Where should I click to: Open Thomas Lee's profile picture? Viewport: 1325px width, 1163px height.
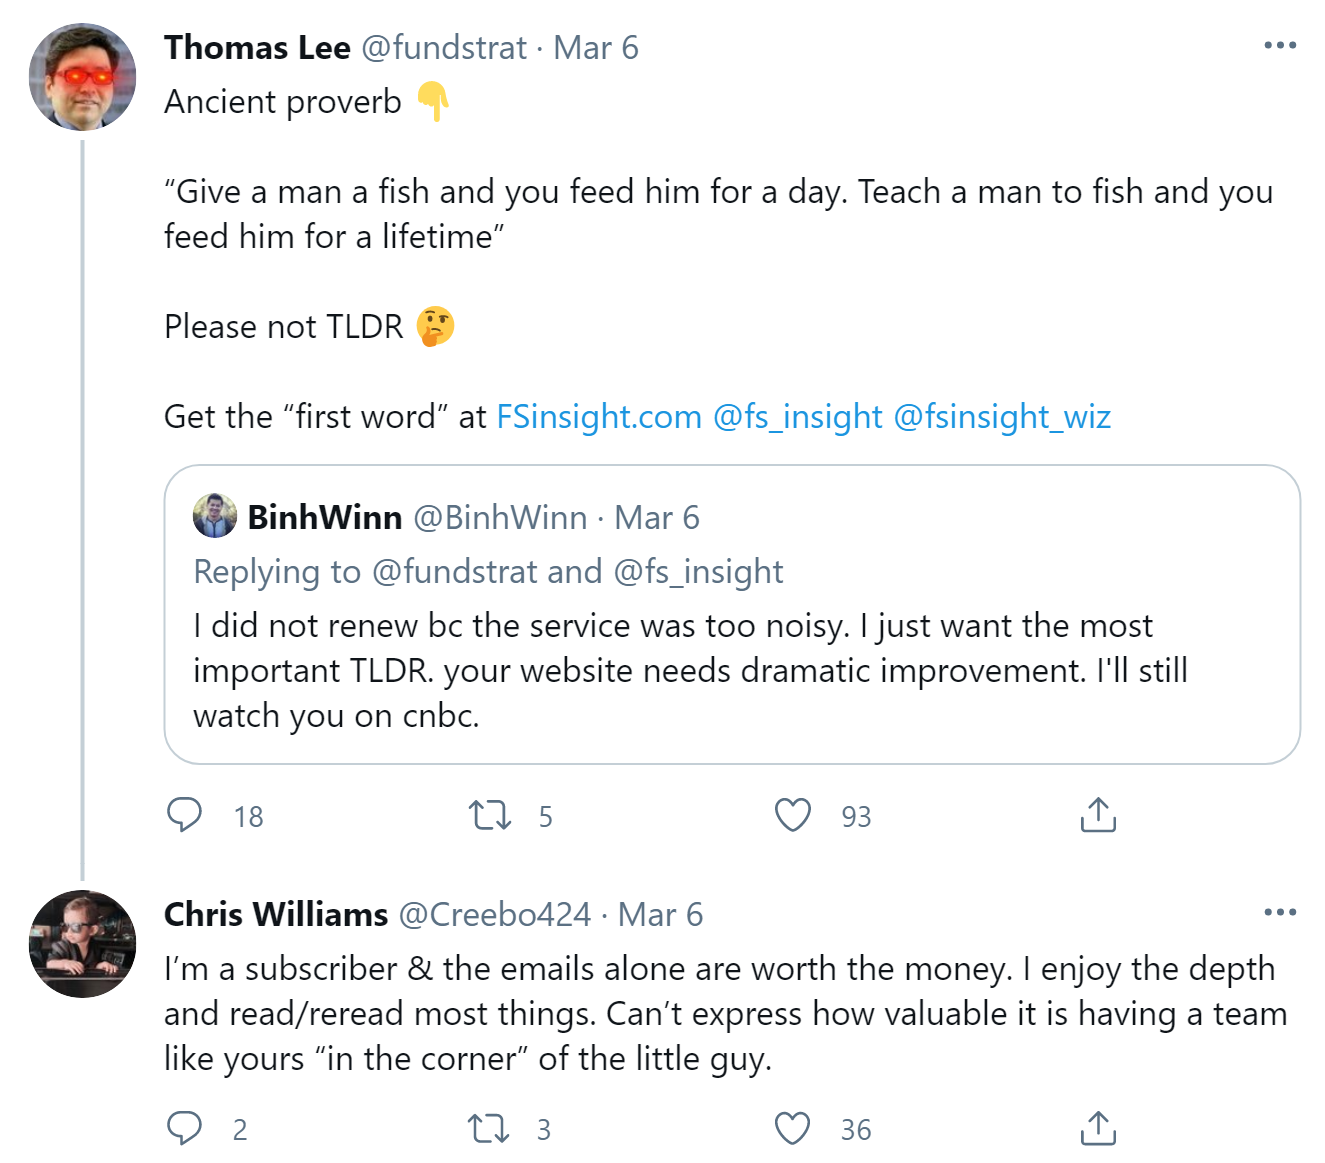83,77
